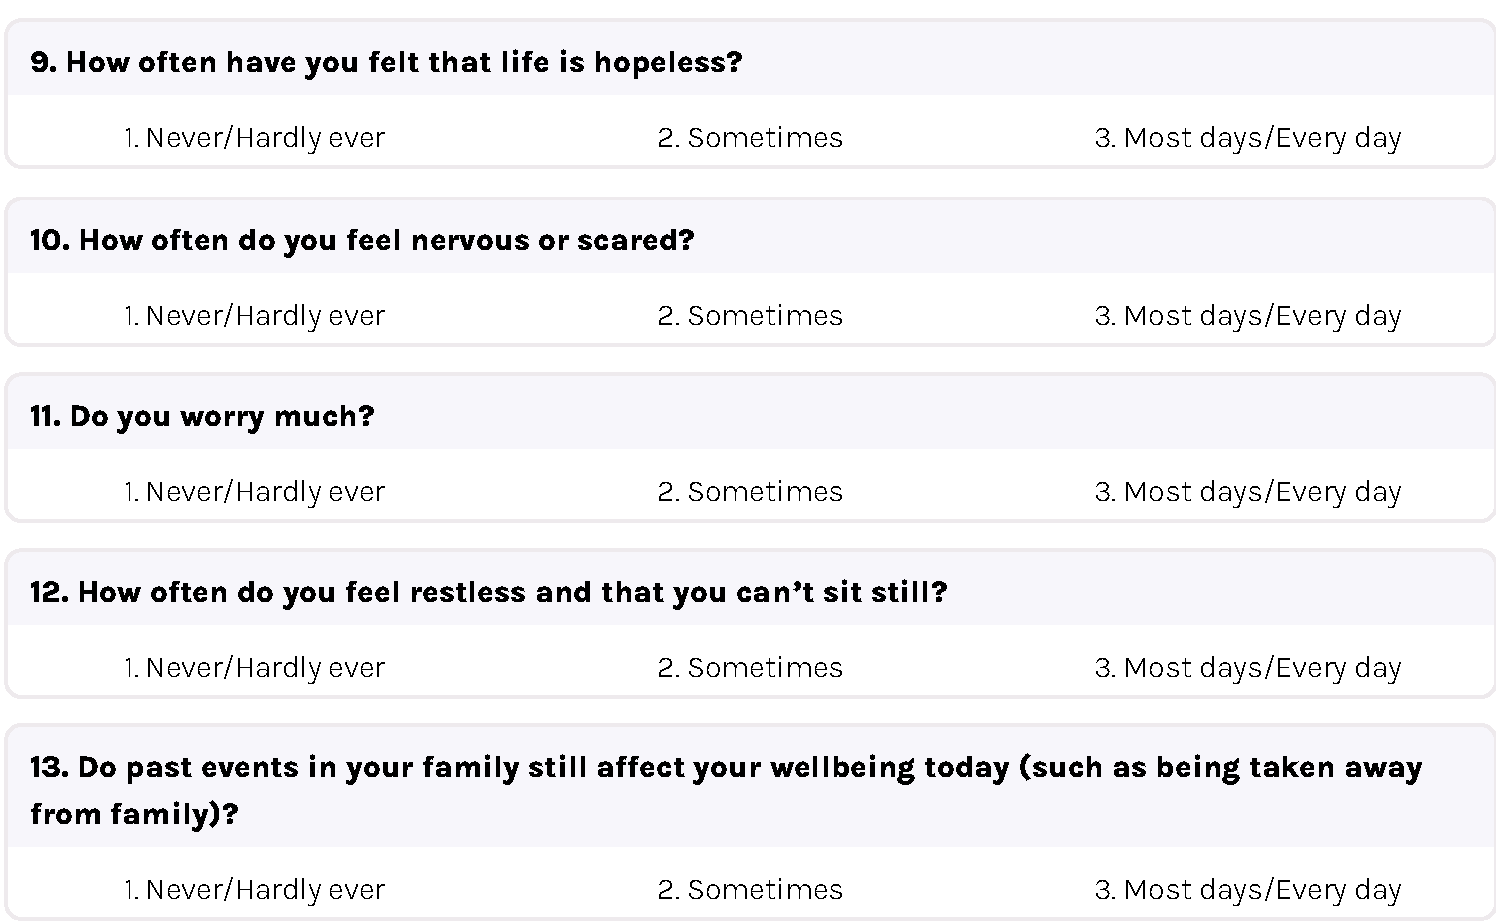Select 'Never/Hardly ever' for question 9 hopeless

pos(254,138)
